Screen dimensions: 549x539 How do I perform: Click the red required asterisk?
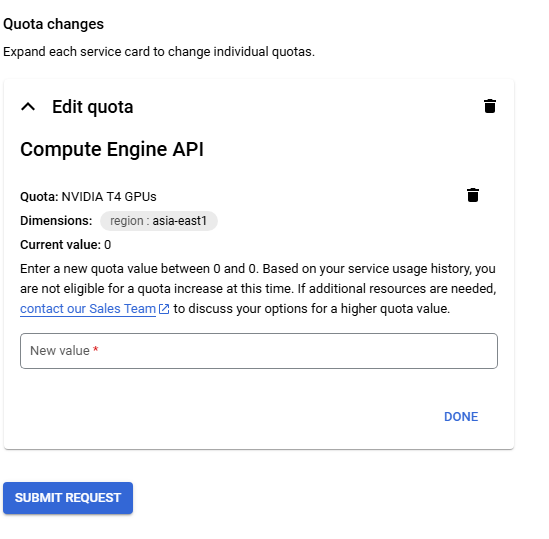[x=96, y=350]
